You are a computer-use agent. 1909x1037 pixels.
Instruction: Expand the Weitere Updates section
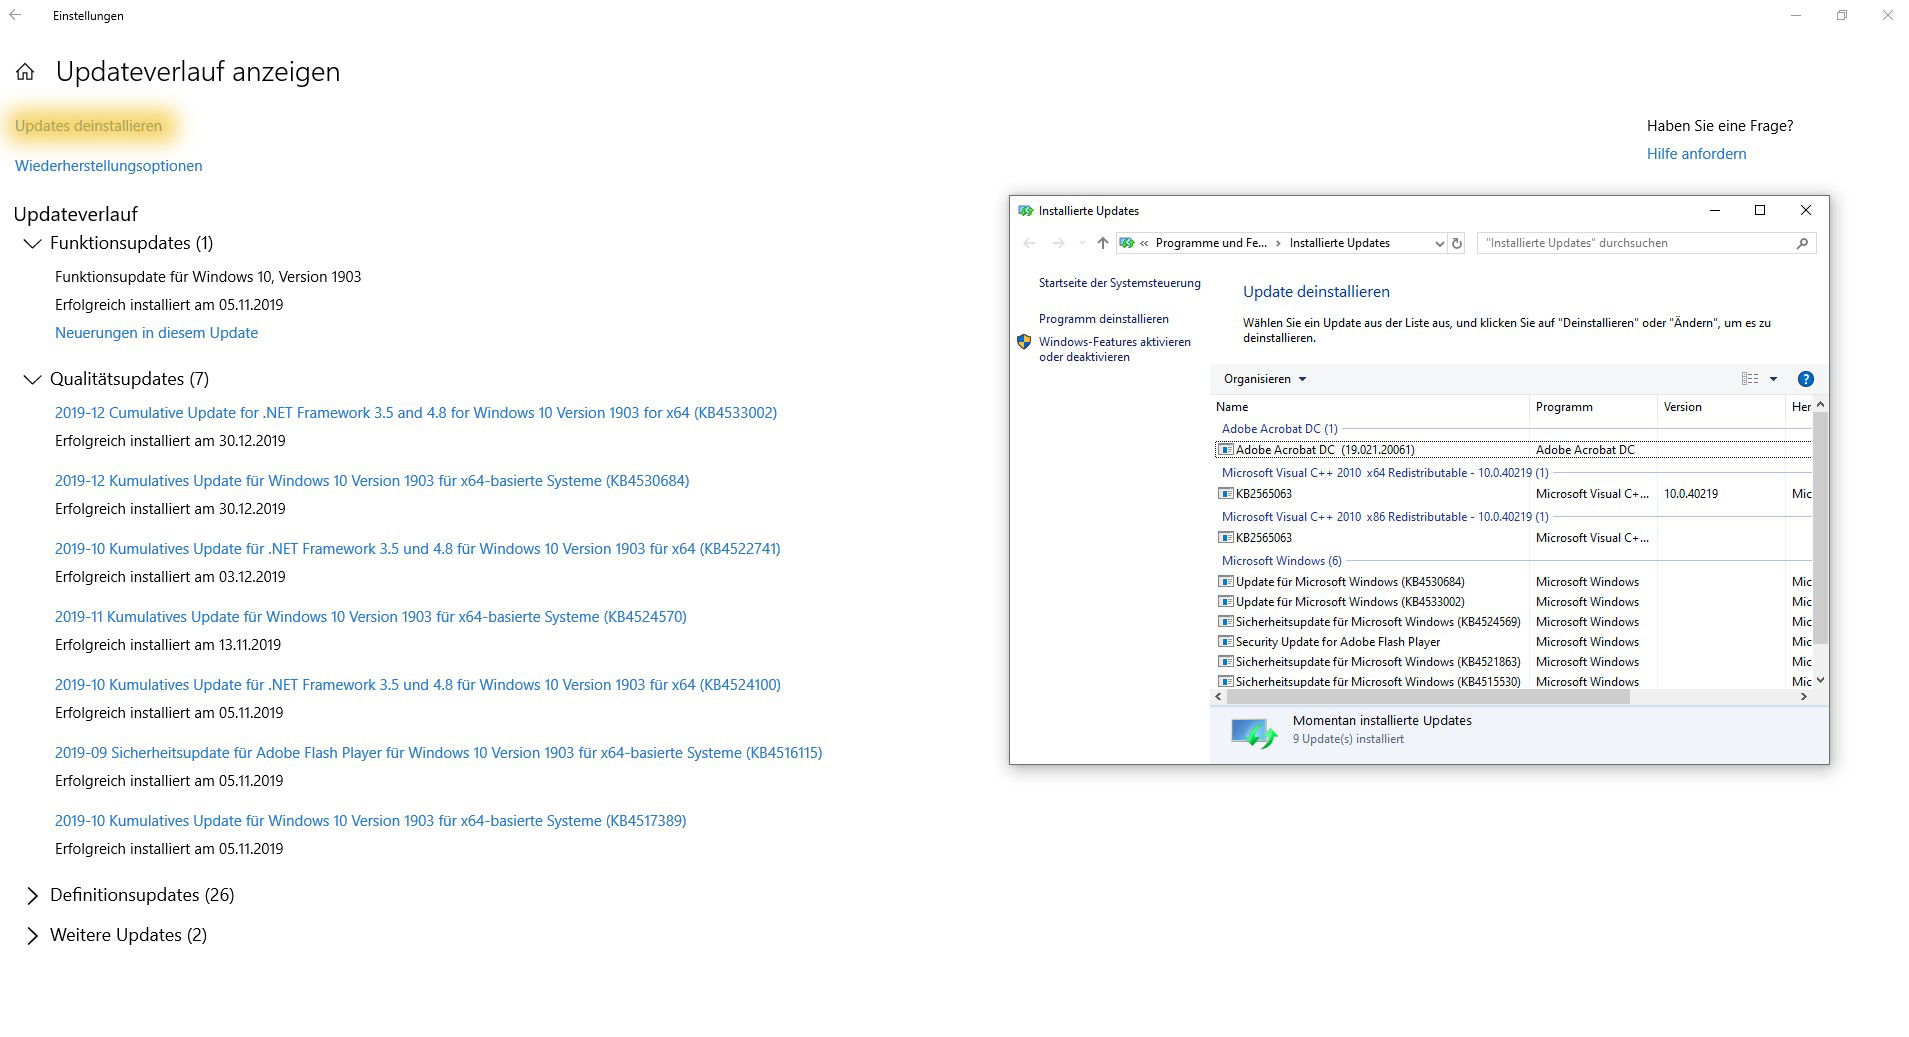click(x=32, y=935)
